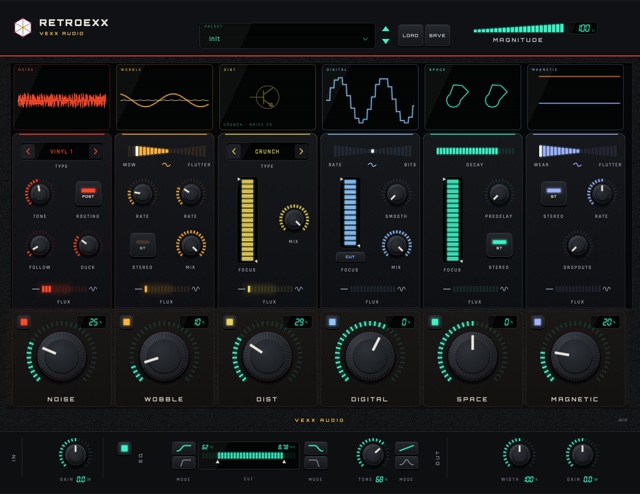This screenshot has width=640, height=494.
Task: Select the bell tone mode icon
Action: pos(407,463)
